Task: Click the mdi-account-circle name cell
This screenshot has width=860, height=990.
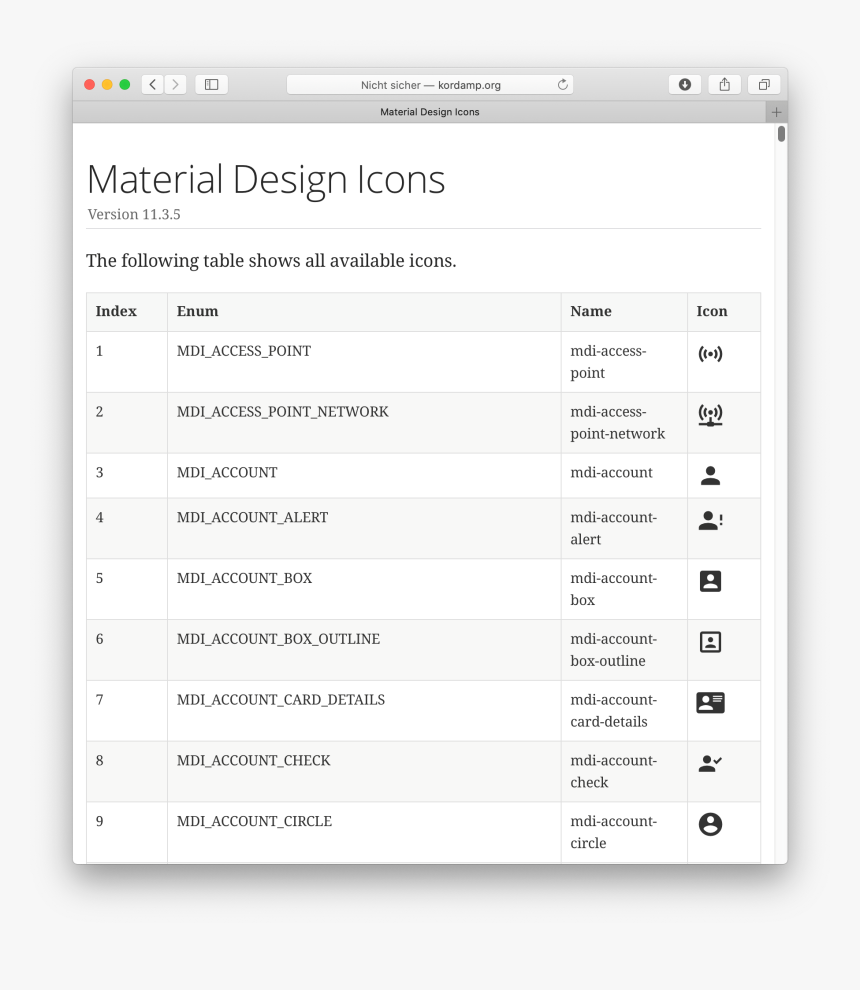Action: (x=624, y=832)
